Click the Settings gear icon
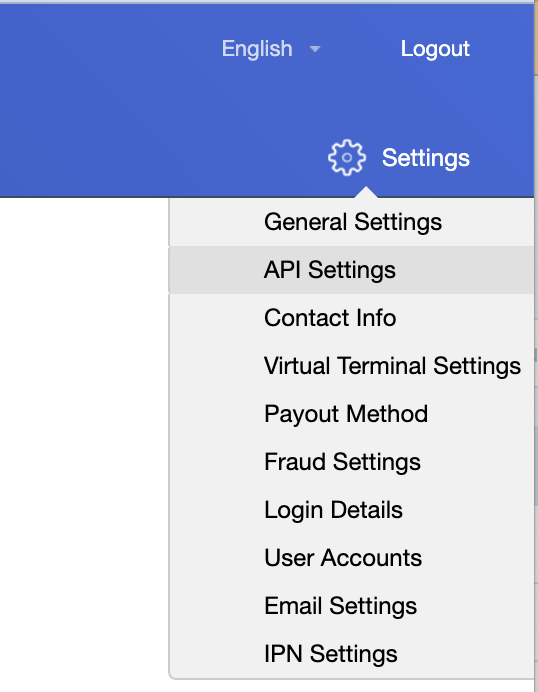The width and height of the screenshot is (538, 692). (x=346, y=158)
